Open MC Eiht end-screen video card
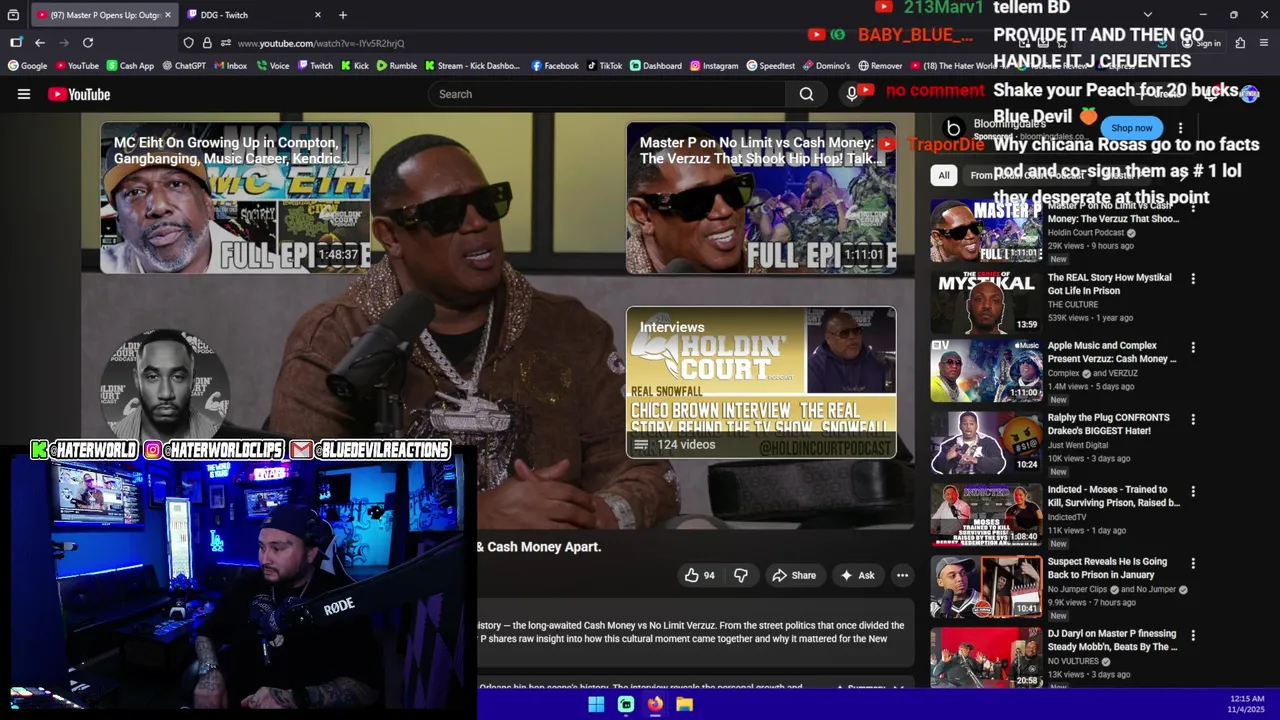 [235, 198]
